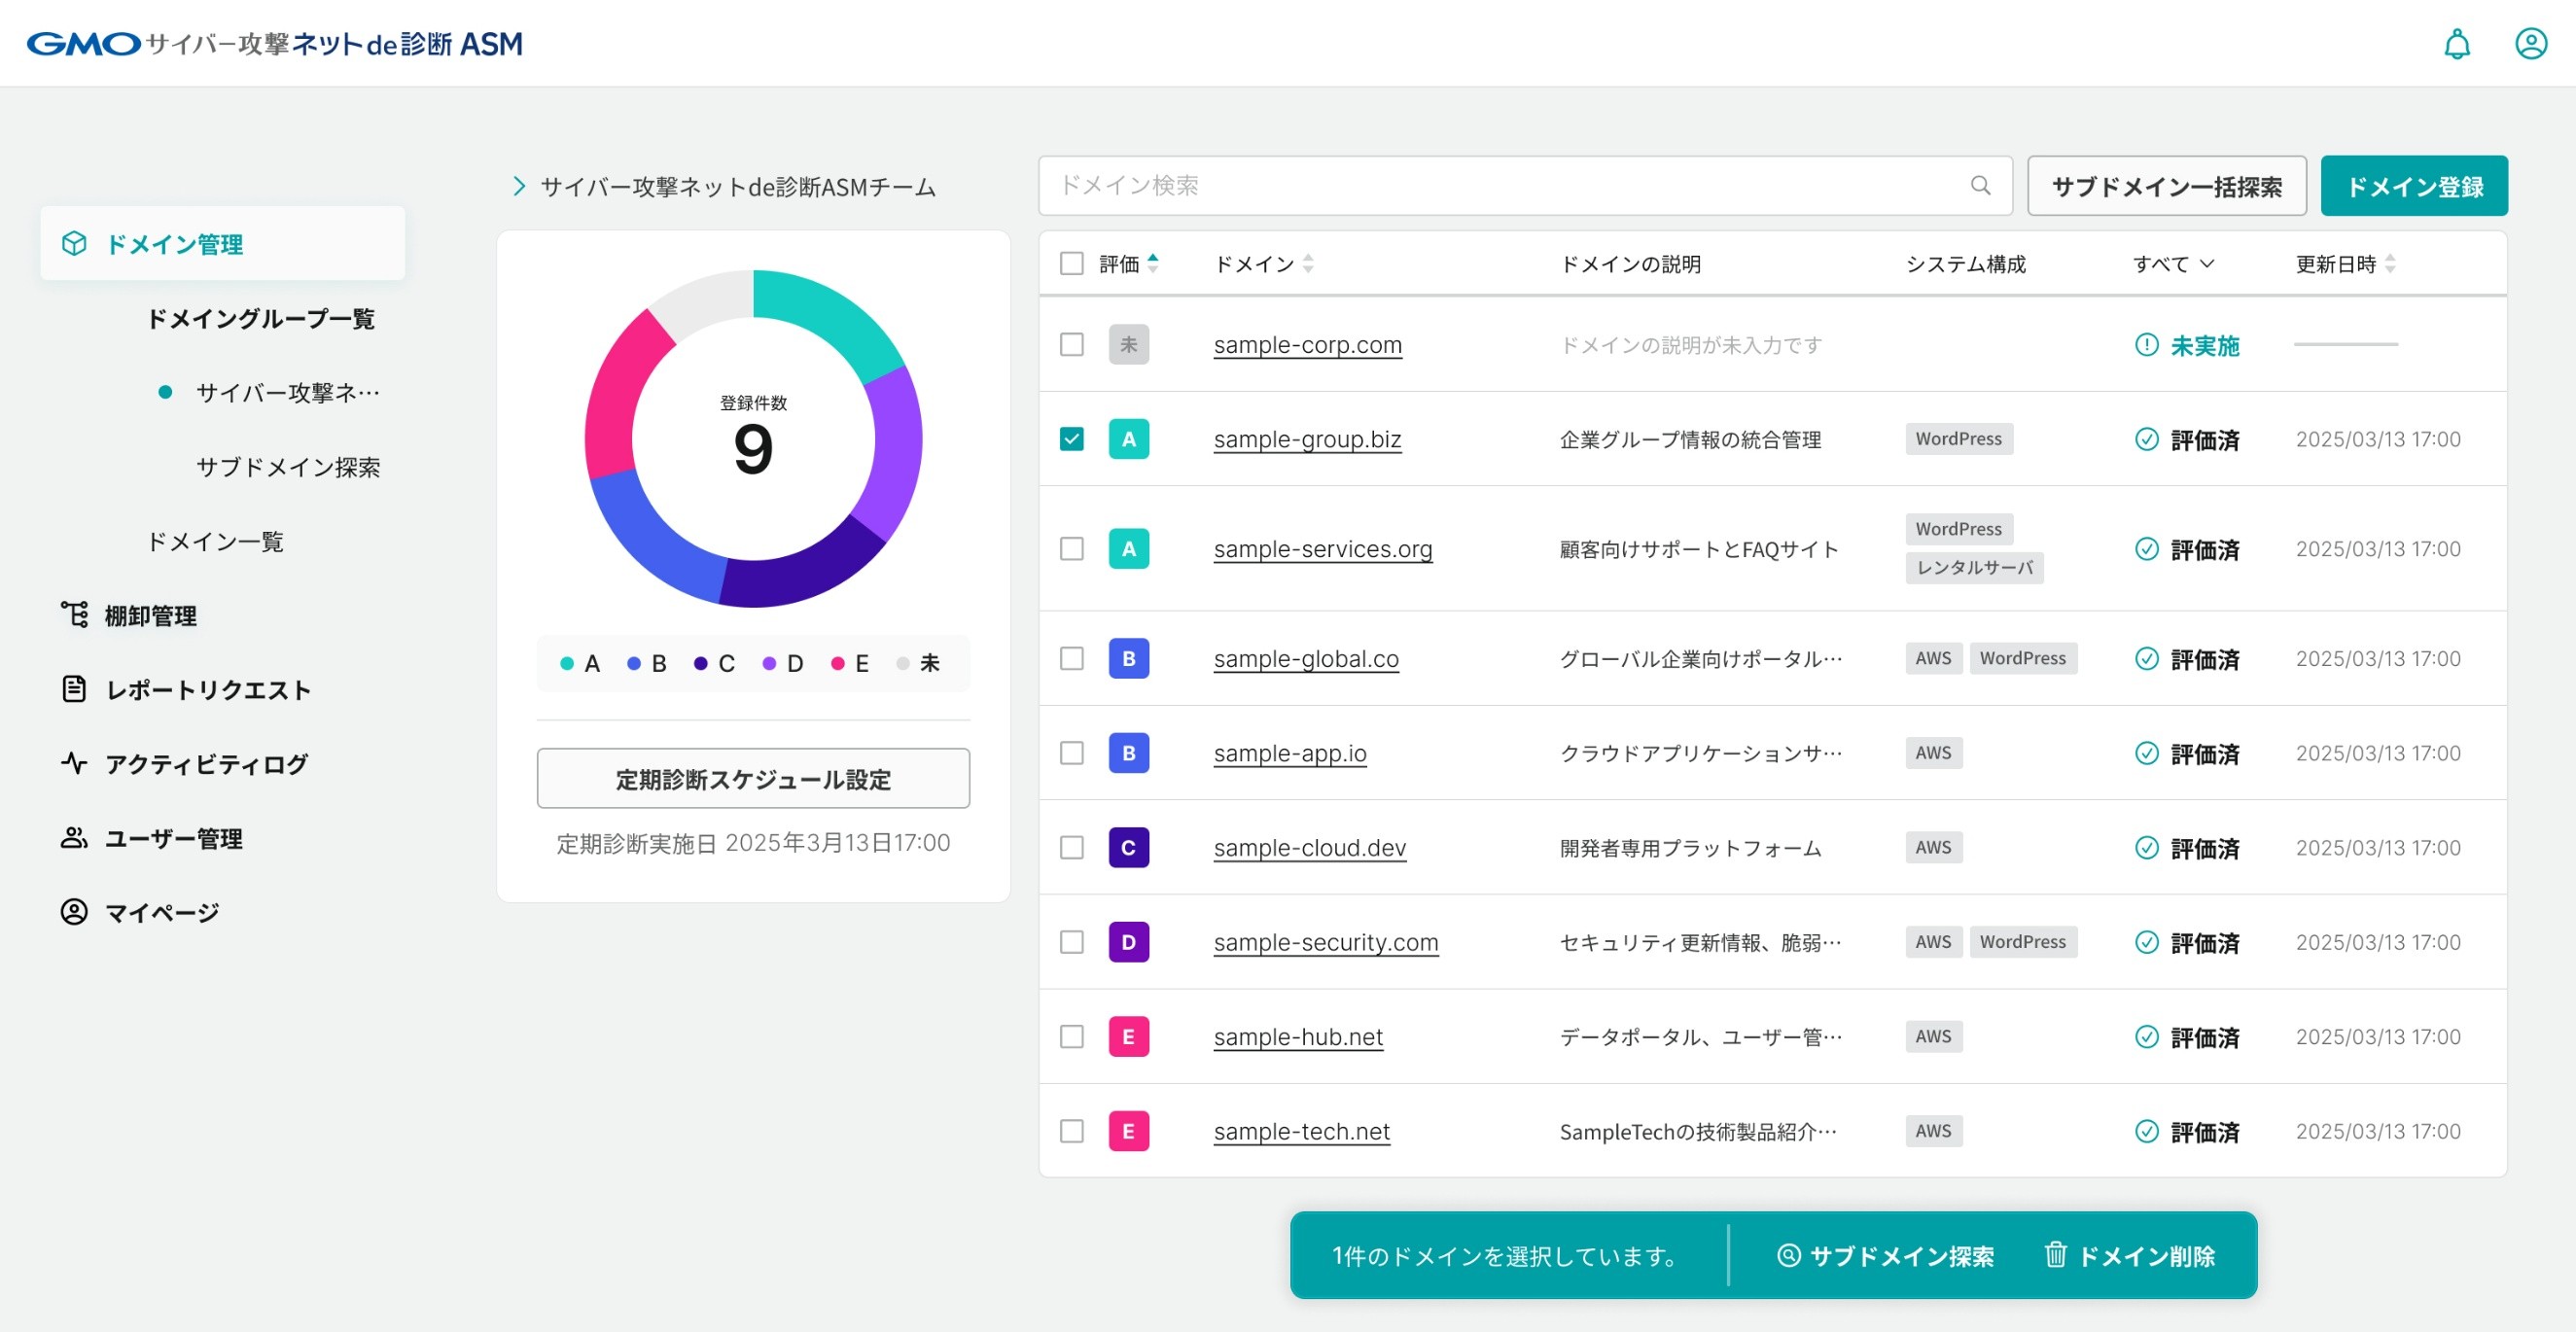Click the 棚卸管理 tree icon in sidebar

(x=74, y=614)
